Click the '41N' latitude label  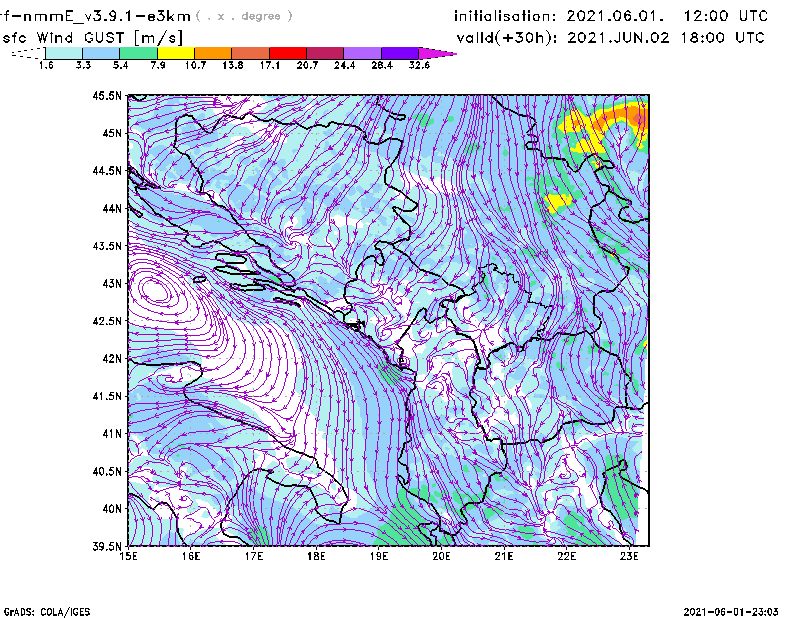click(x=112, y=434)
